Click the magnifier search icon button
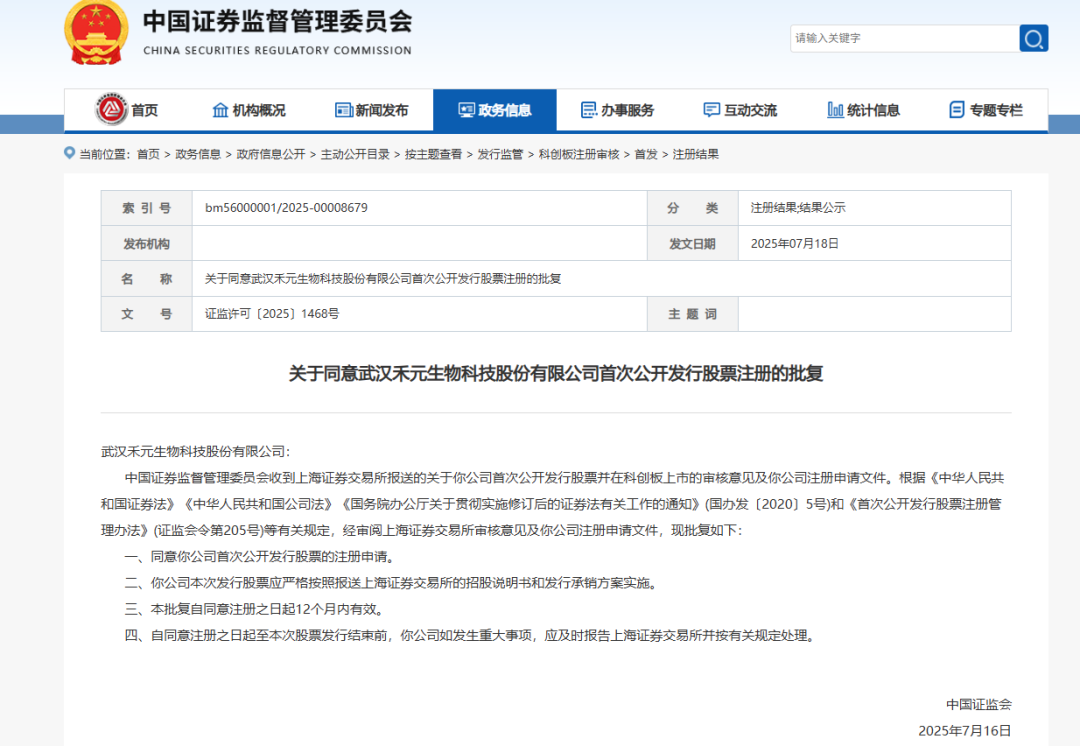1080x746 pixels. point(1033,38)
